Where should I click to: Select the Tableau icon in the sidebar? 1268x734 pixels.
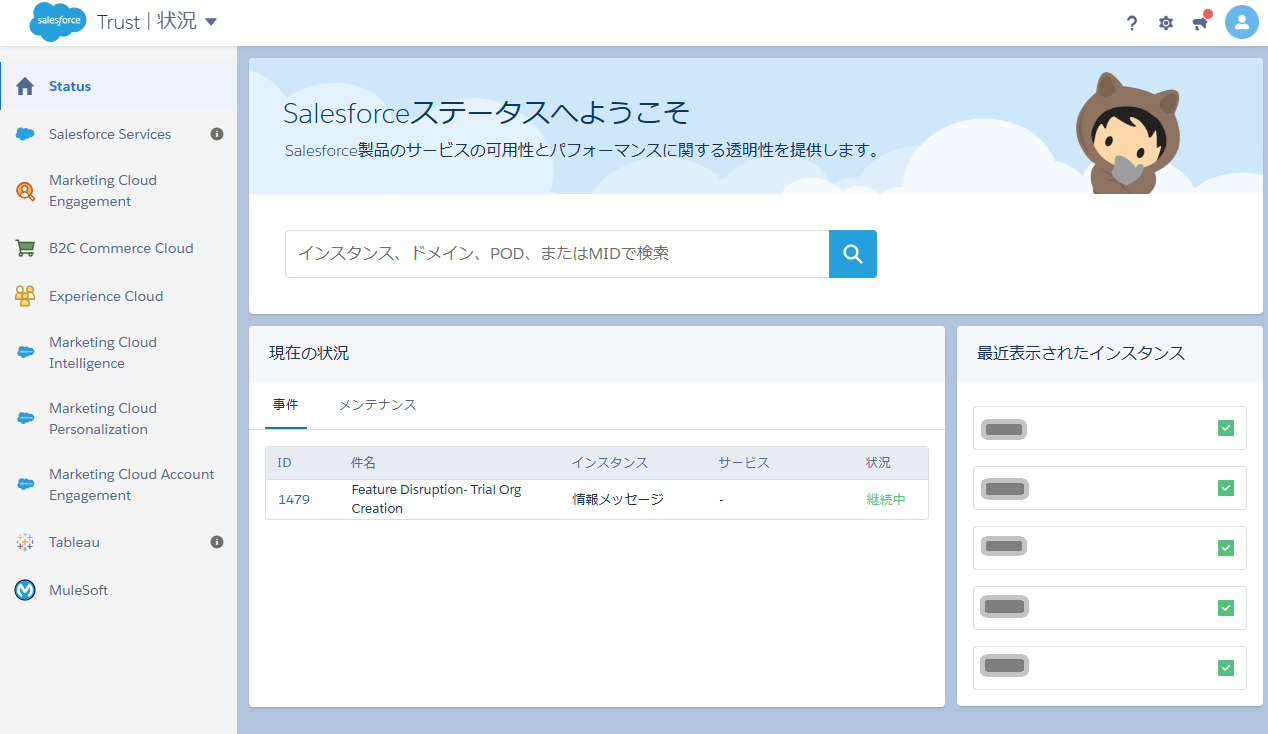[25, 542]
